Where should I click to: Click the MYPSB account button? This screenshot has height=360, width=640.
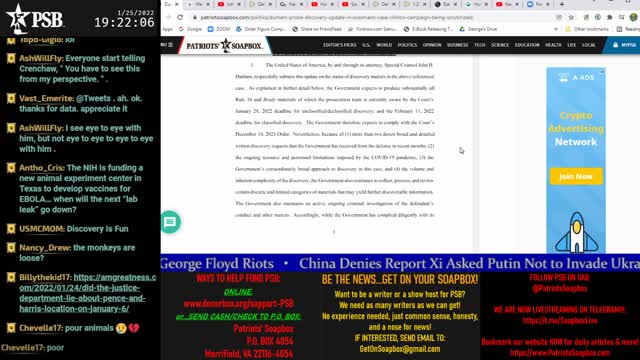click(x=624, y=45)
